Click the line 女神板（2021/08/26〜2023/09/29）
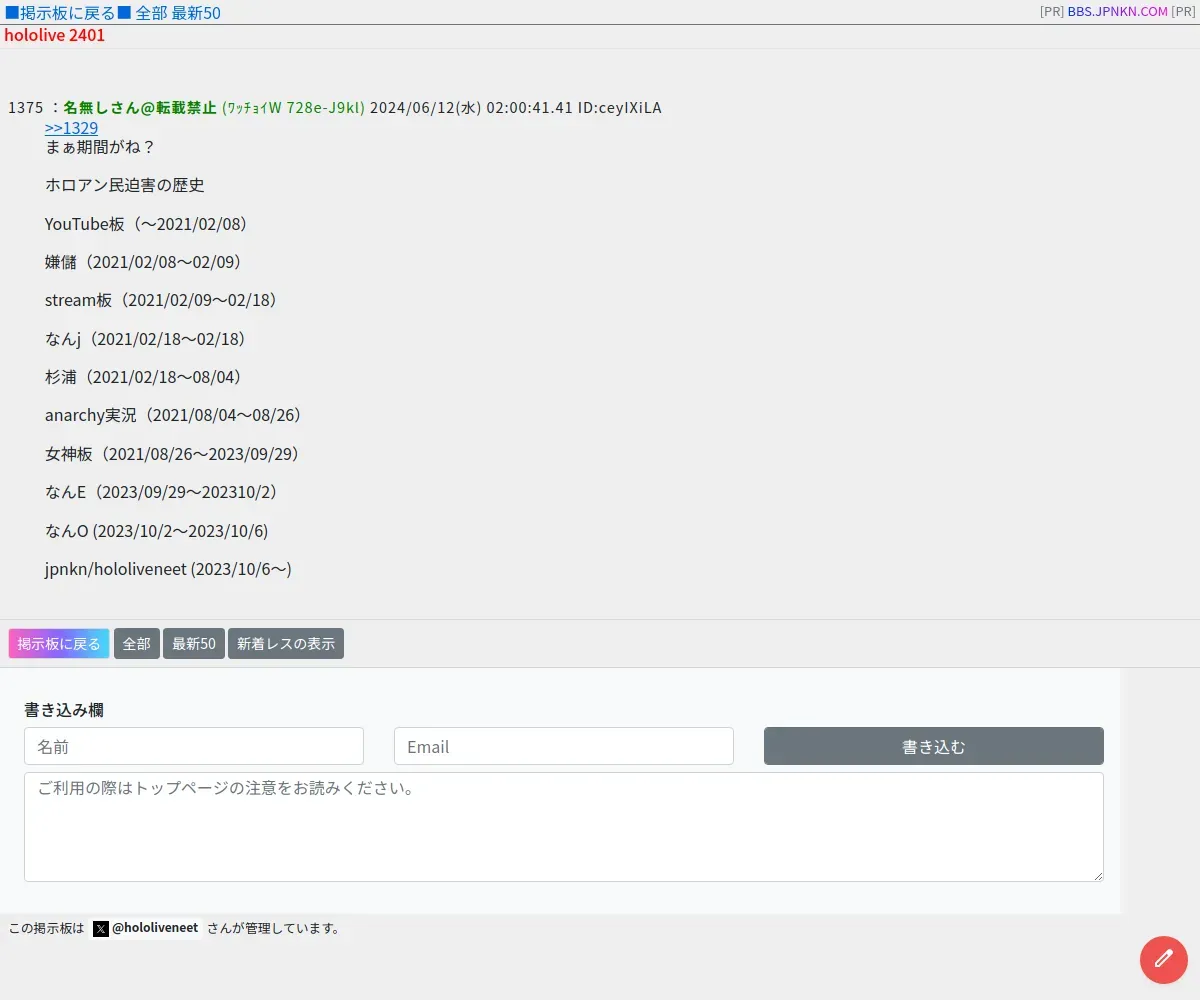This screenshot has width=1200, height=1000. pos(173,454)
